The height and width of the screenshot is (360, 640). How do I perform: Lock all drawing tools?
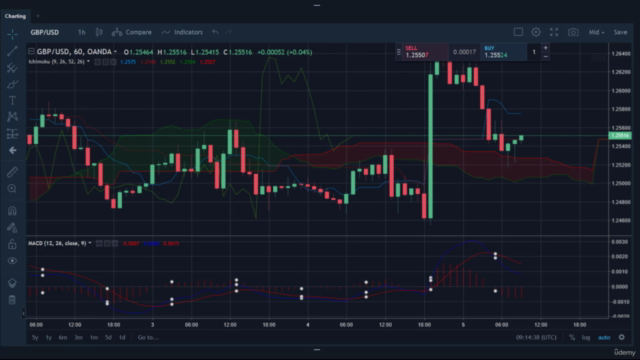point(12,244)
